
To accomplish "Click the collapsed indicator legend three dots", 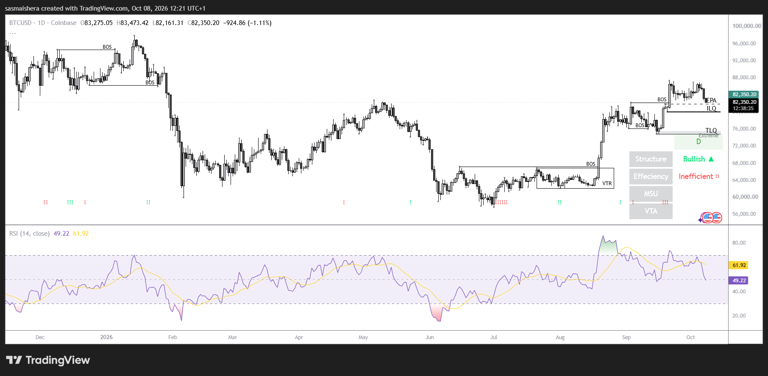I will click(12, 33).
